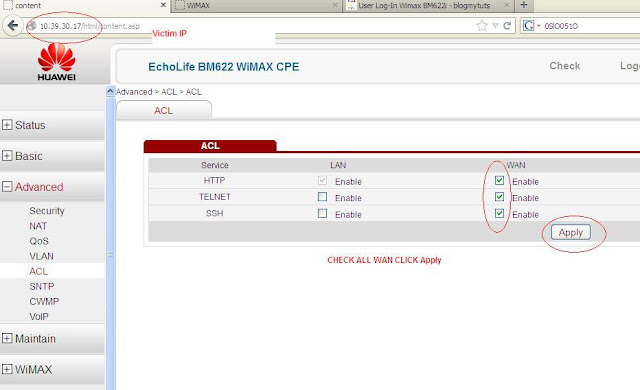Screen dimensions: 640x390
Task: Click the SSH service label
Action: point(214,213)
